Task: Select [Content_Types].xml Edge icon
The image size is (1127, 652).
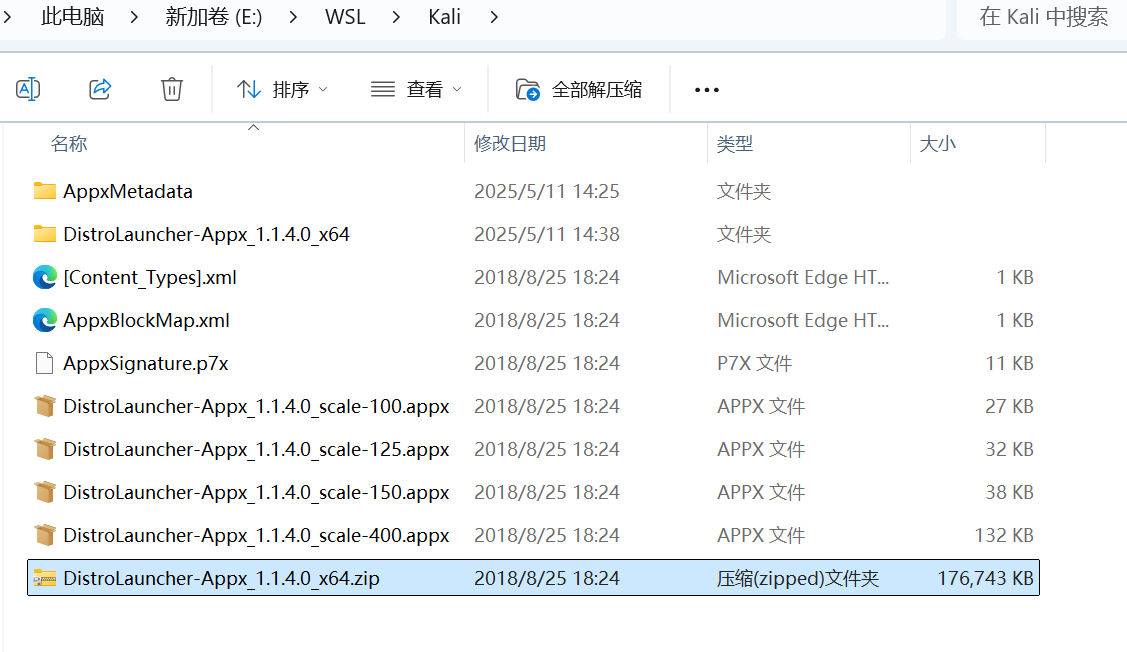Action: coord(45,277)
